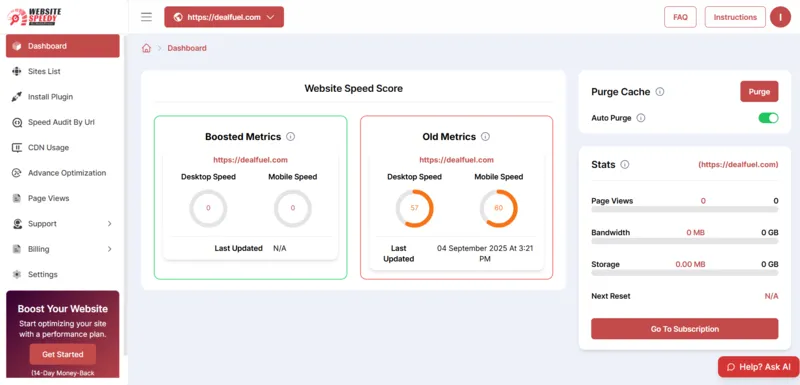Click the Stats dealfuel.com link

[x=738, y=165]
